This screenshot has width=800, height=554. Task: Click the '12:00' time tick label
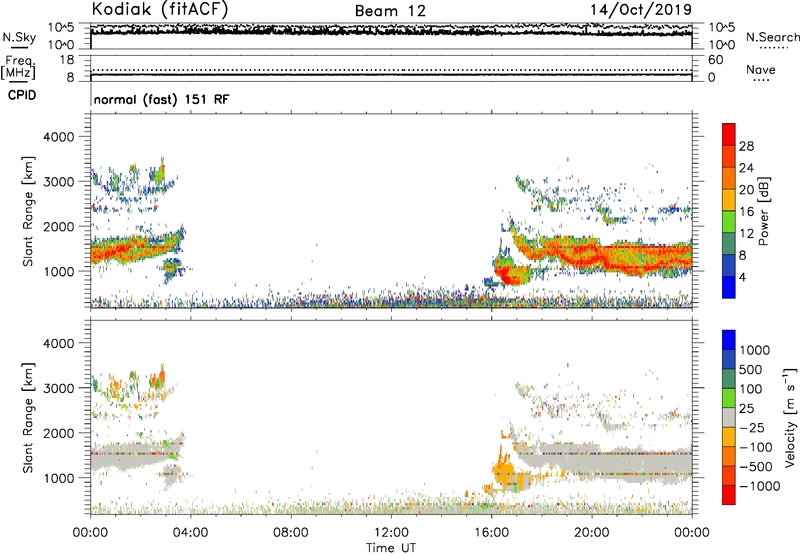point(391,533)
